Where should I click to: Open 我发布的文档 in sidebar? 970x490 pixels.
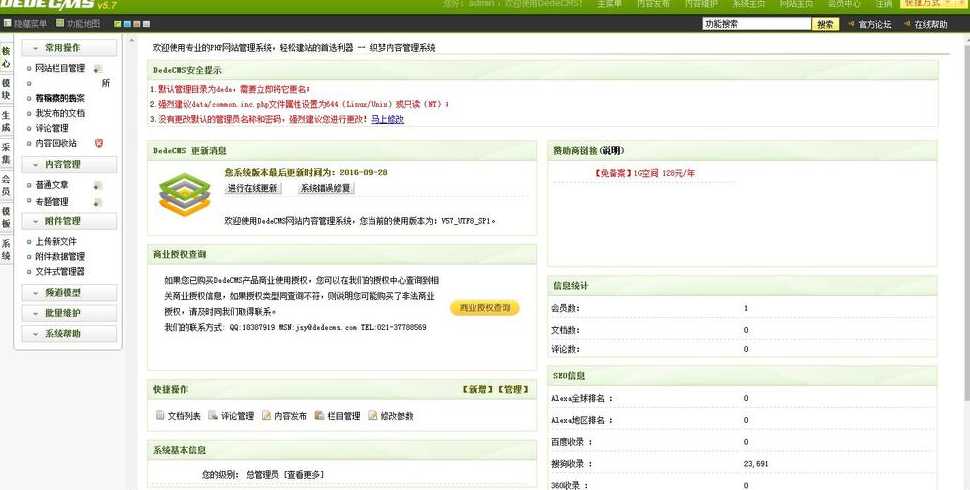(60, 113)
